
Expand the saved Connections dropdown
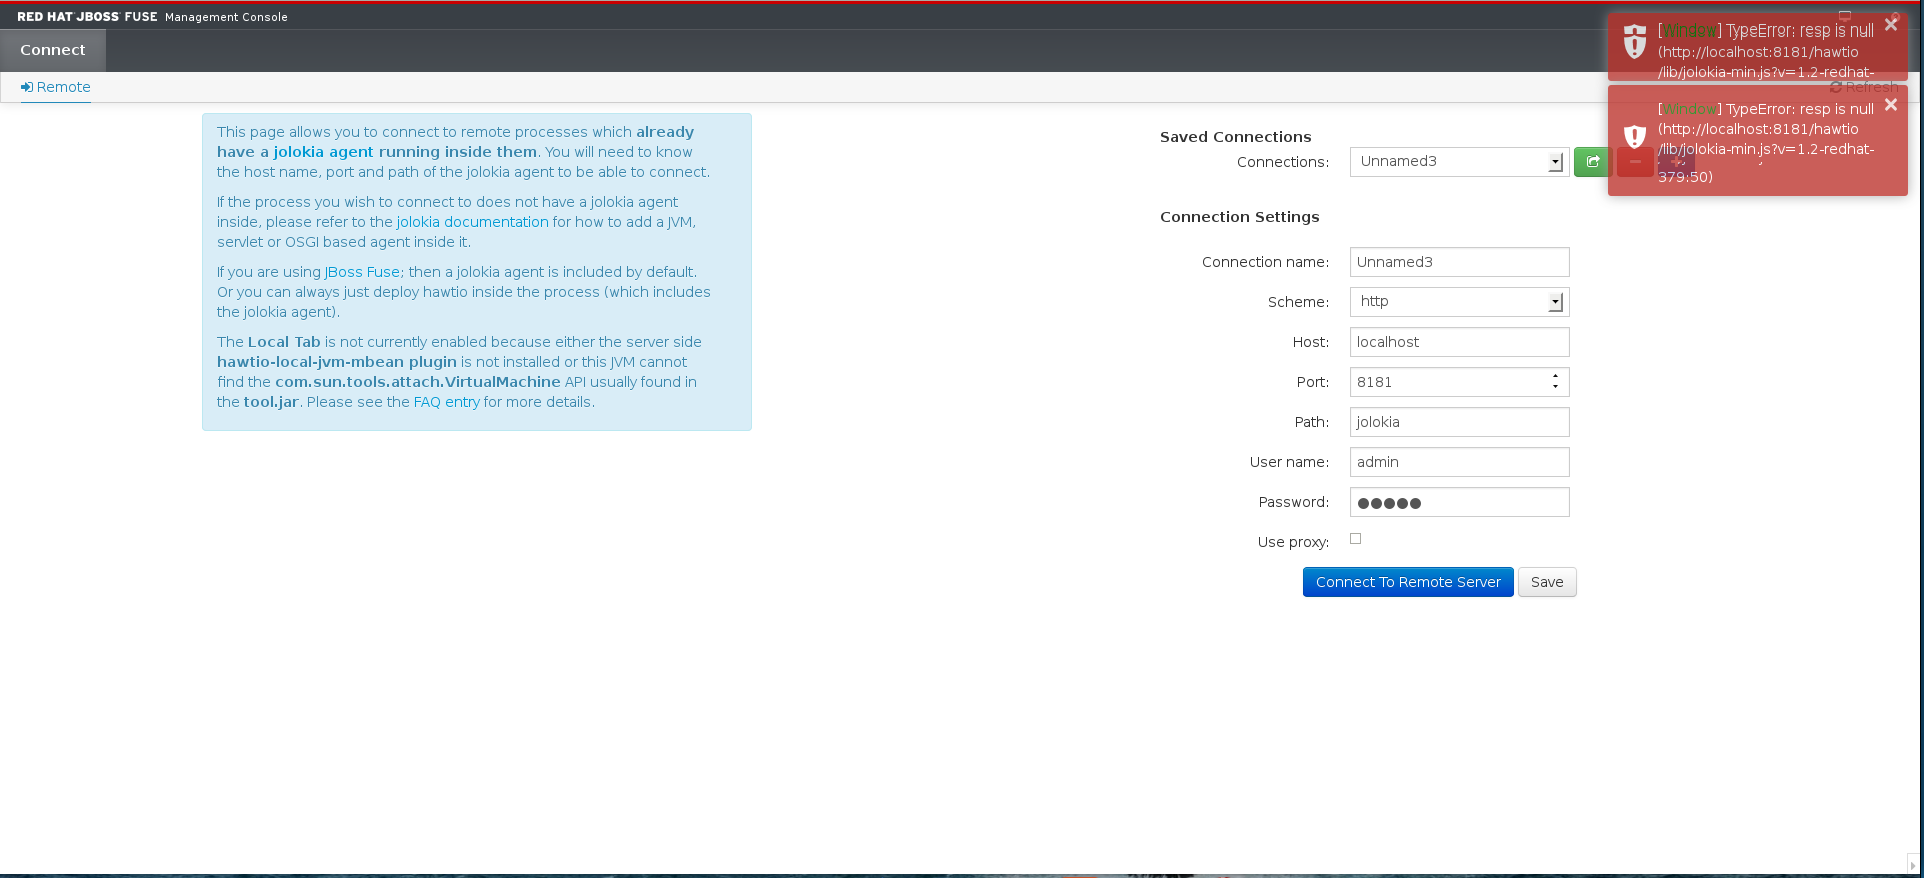[x=1459, y=162]
